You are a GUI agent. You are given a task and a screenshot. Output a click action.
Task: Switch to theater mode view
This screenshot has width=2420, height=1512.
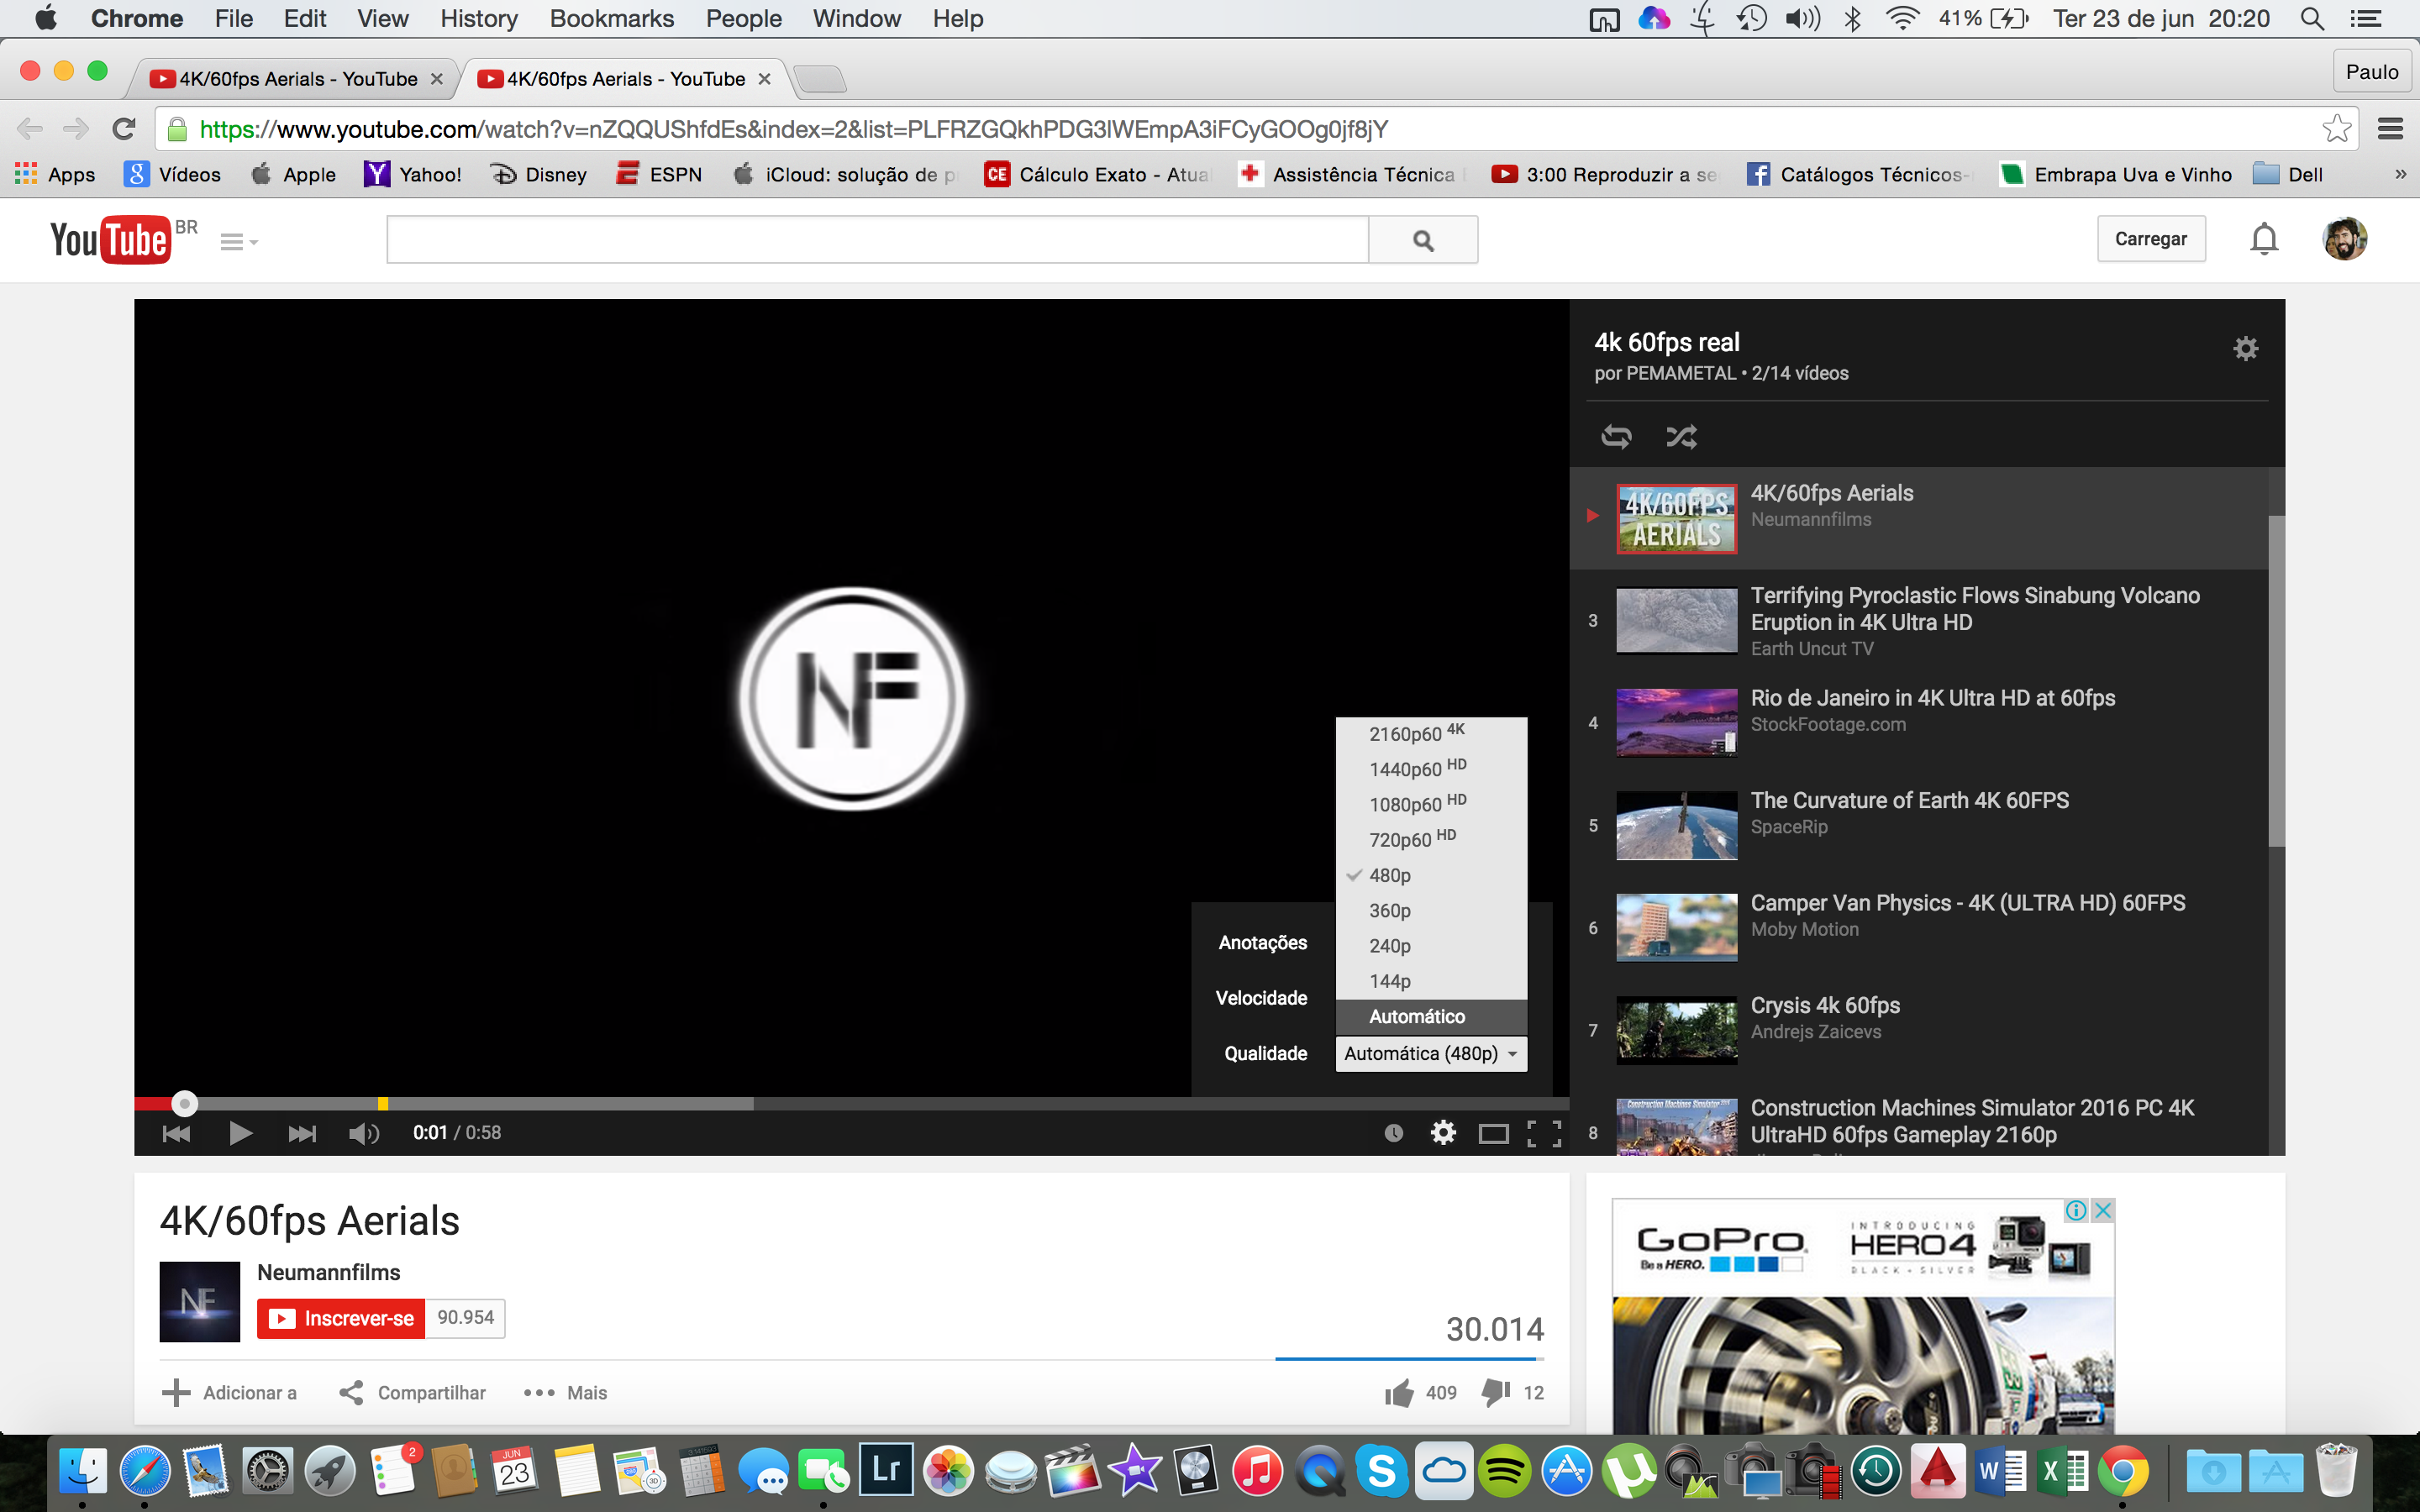point(1493,1133)
